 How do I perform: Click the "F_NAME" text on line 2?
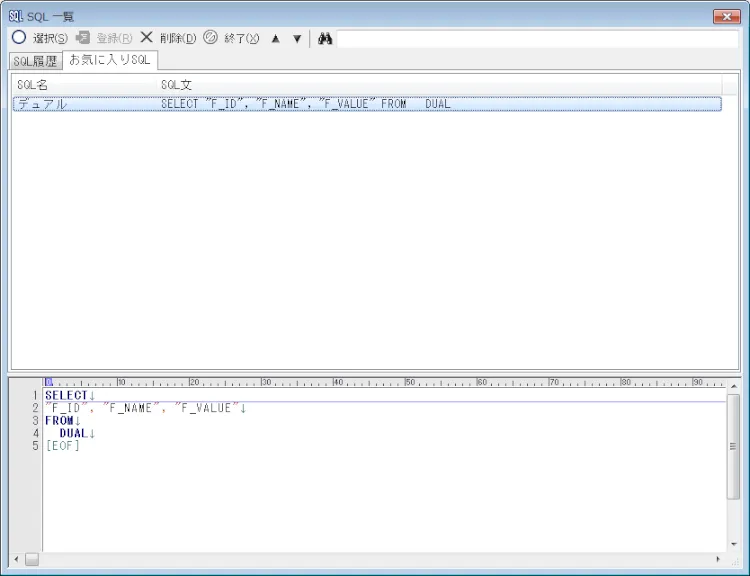point(131,408)
